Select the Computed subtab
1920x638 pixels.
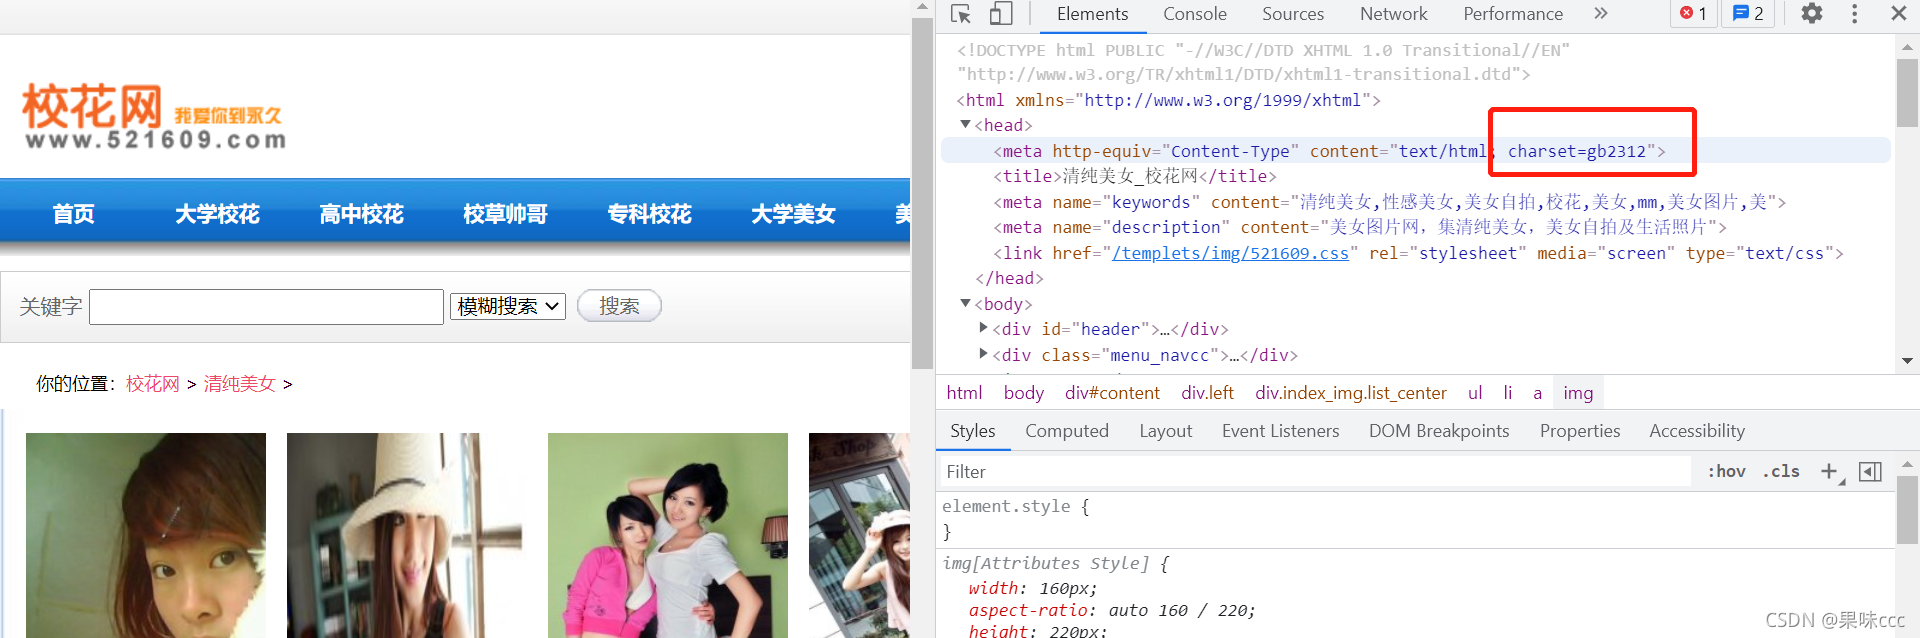click(x=1067, y=431)
